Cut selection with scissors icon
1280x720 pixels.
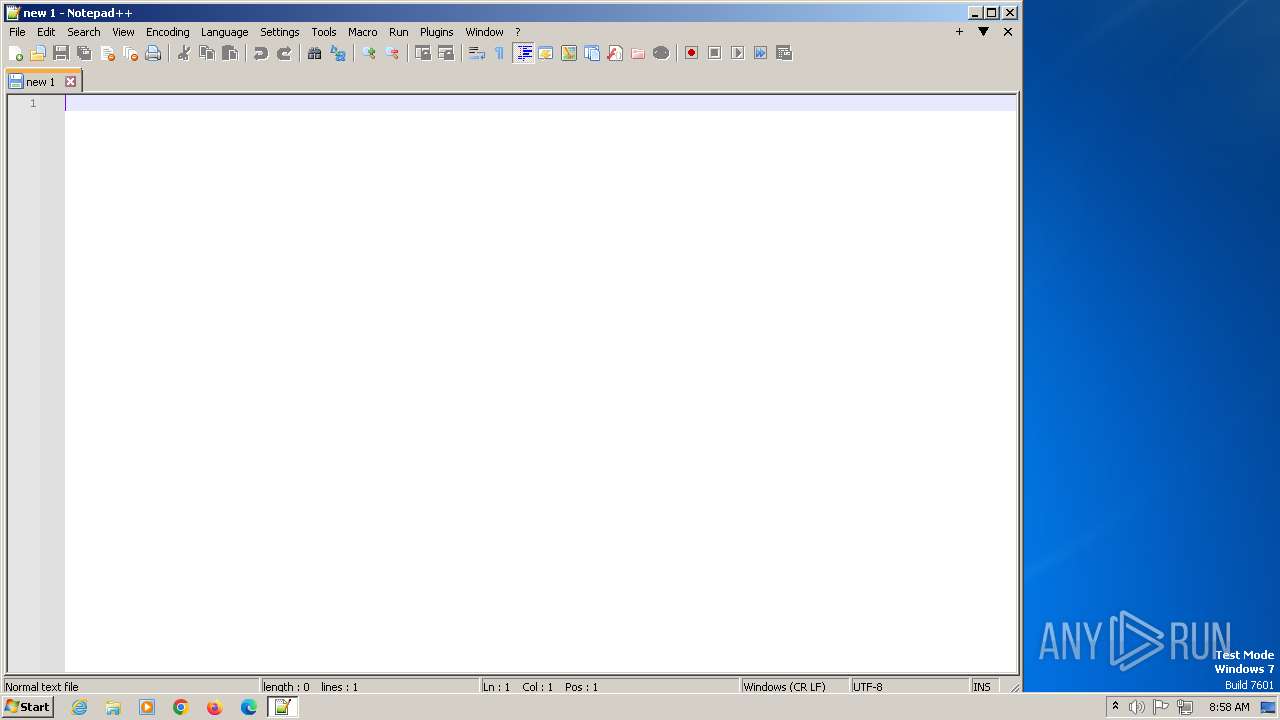184,53
